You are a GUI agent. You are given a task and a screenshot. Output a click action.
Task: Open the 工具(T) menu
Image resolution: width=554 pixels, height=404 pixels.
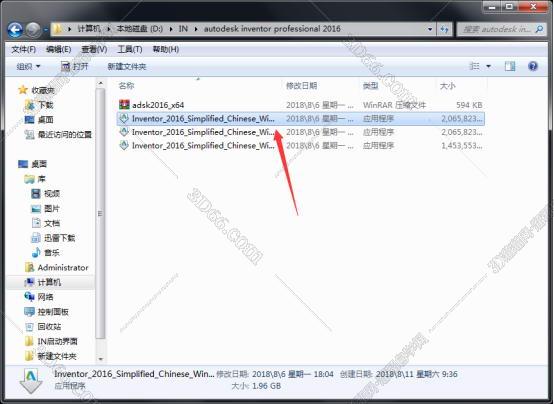pos(130,49)
